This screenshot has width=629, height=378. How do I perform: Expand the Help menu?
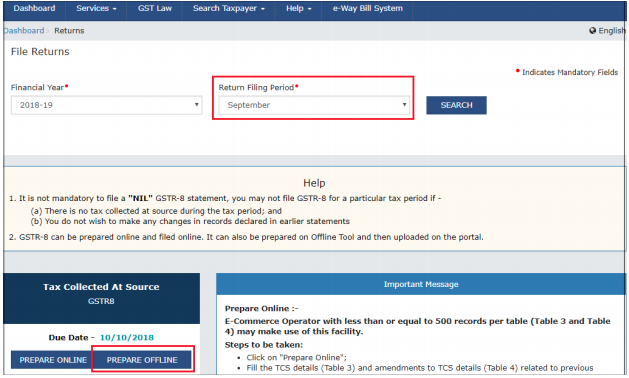point(298,8)
